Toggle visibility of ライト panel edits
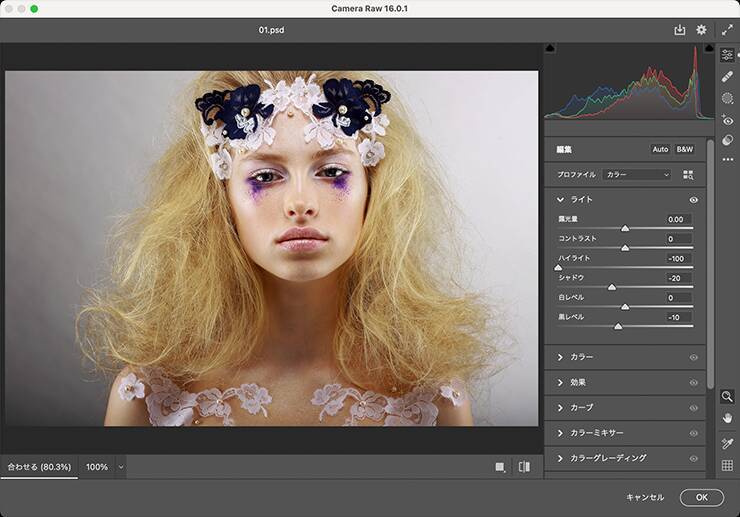This screenshot has height=517, width=740. click(x=693, y=200)
